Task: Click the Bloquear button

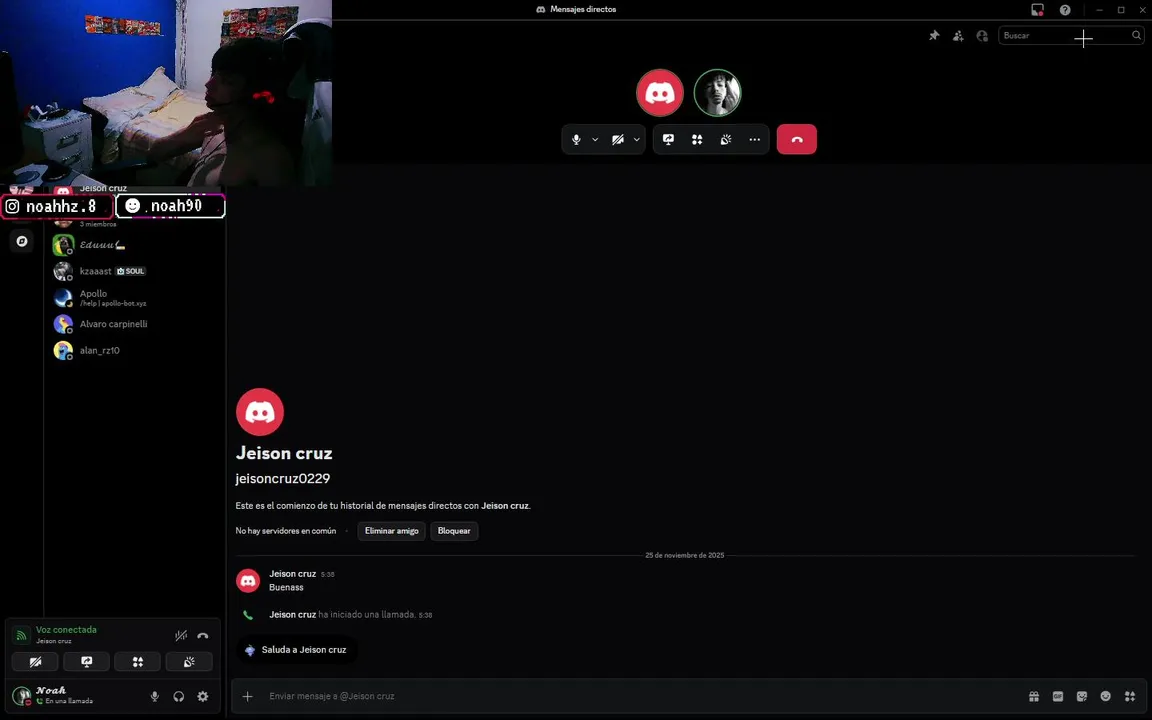Action: 454,530
